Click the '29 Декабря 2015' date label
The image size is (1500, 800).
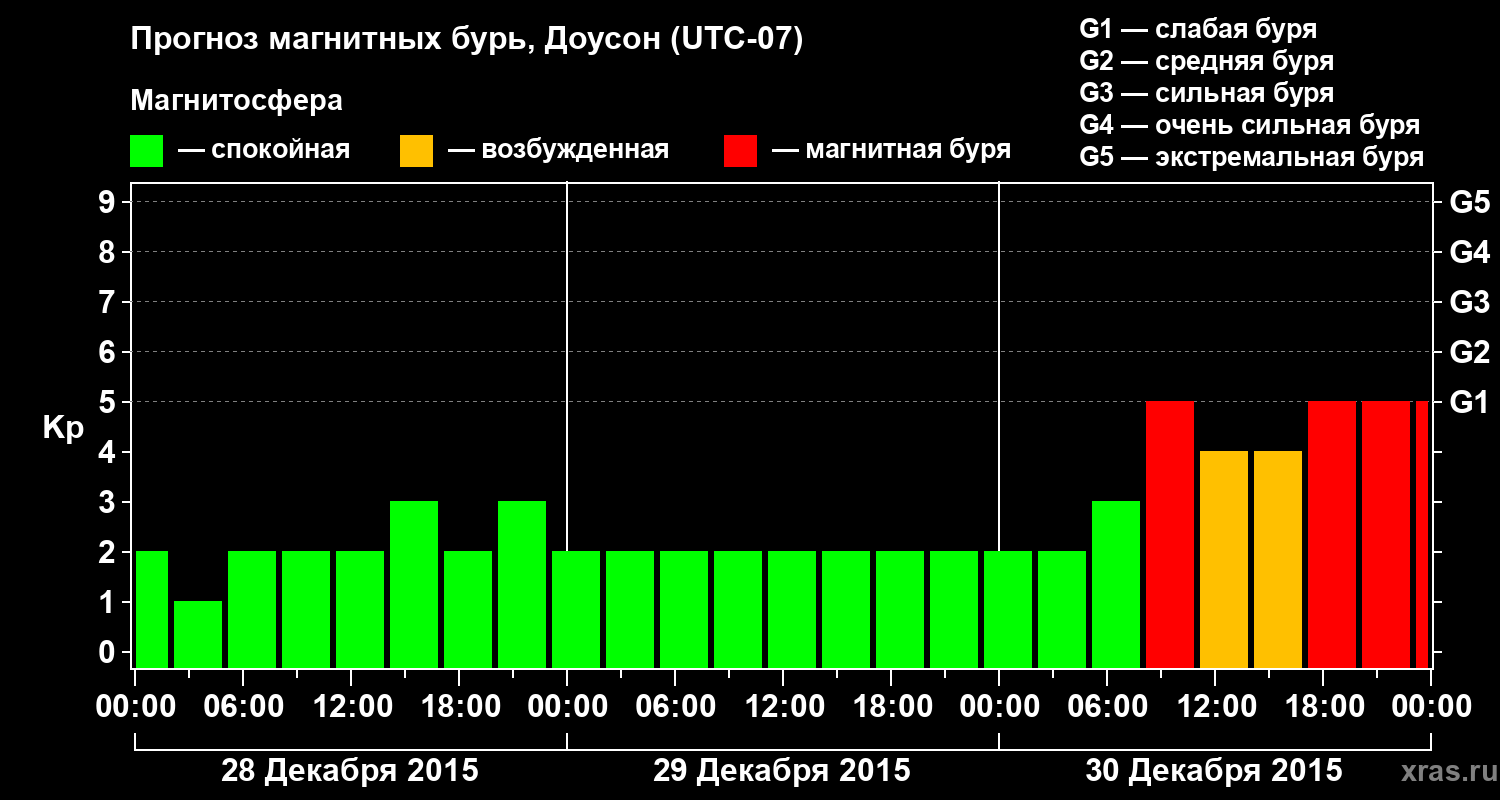[x=782, y=771]
